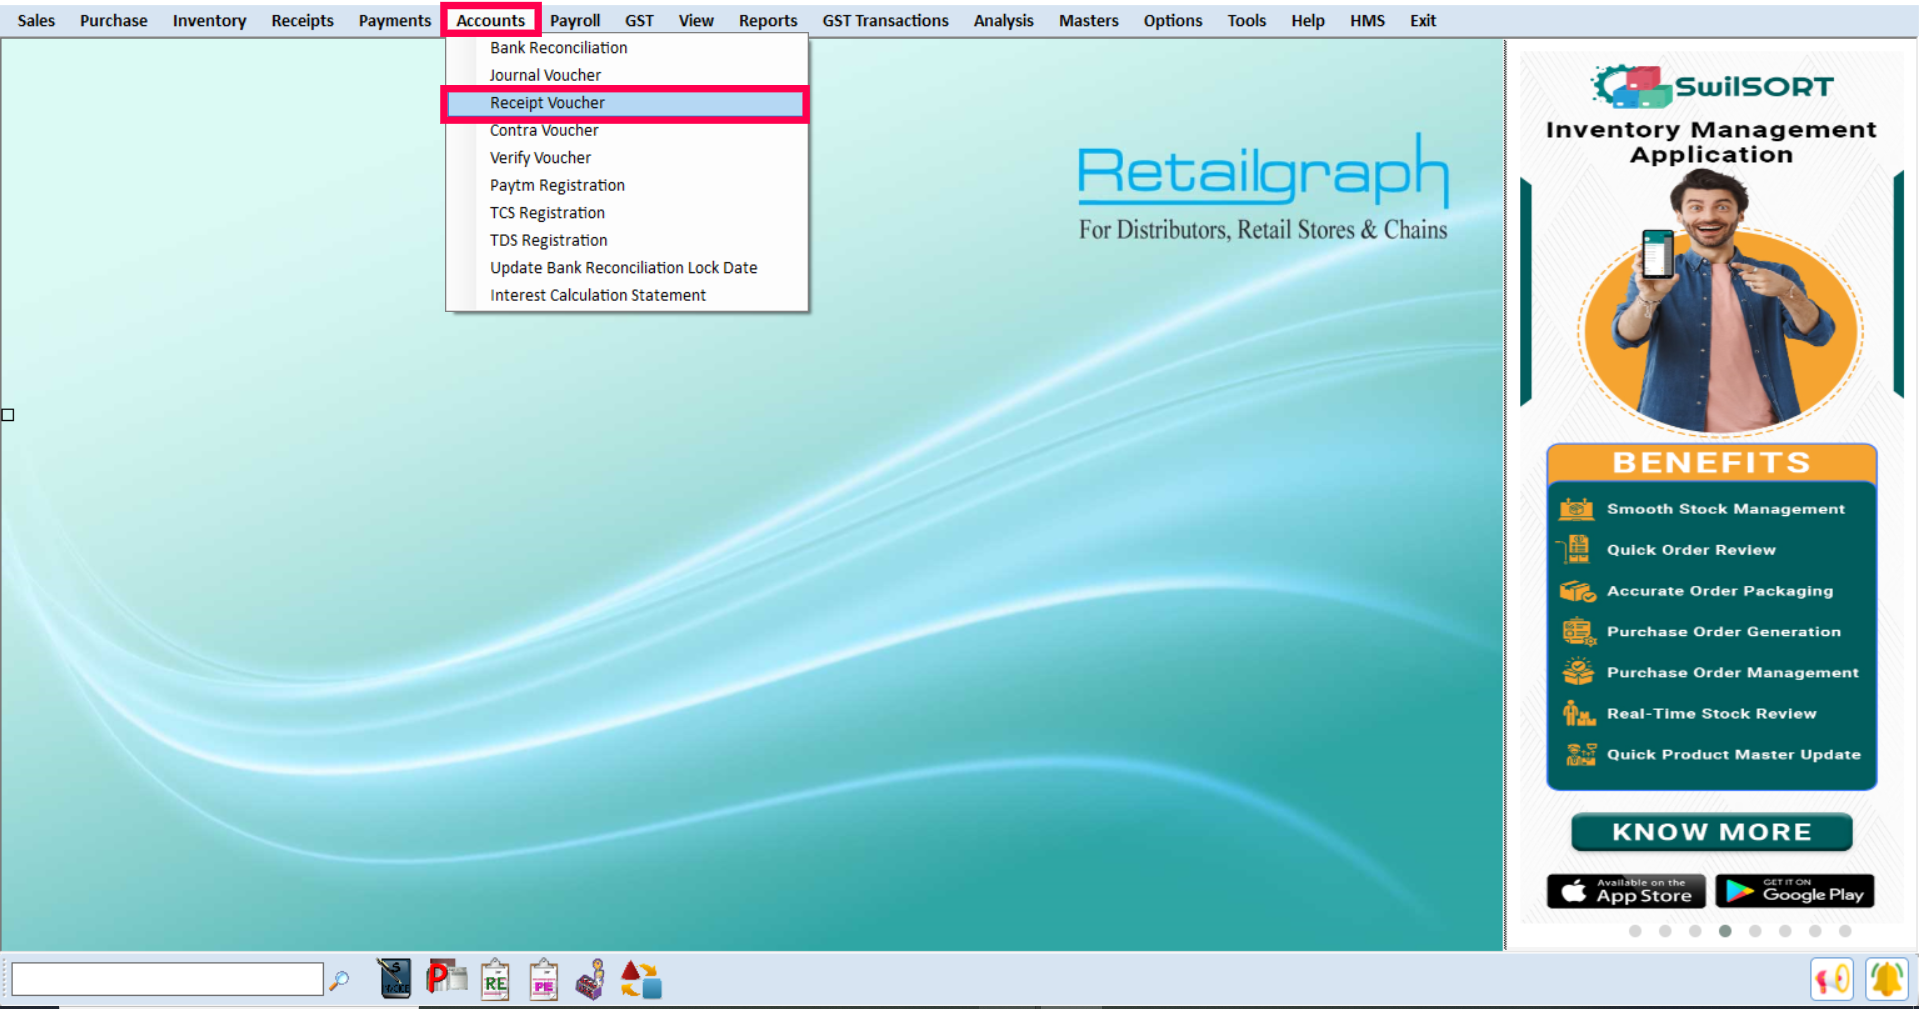
Task: Open the Google Play badge
Action: click(x=1795, y=891)
